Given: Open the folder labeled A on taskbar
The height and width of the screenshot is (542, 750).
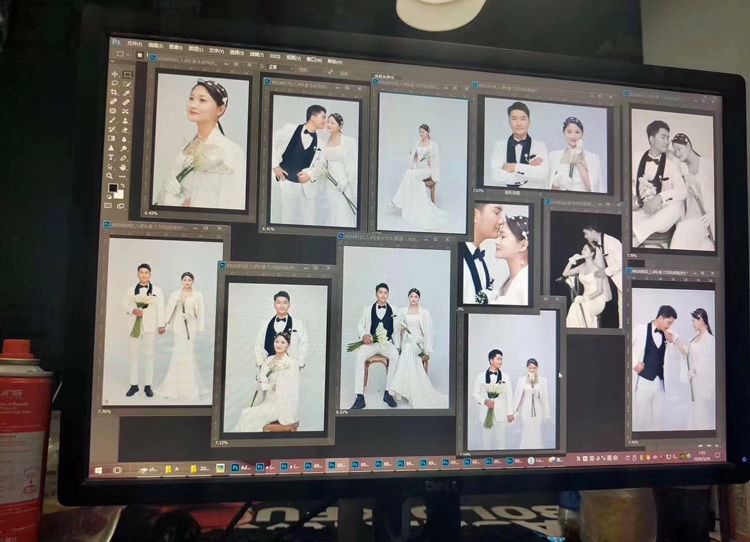Looking at the screenshot, I should pos(171,469).
